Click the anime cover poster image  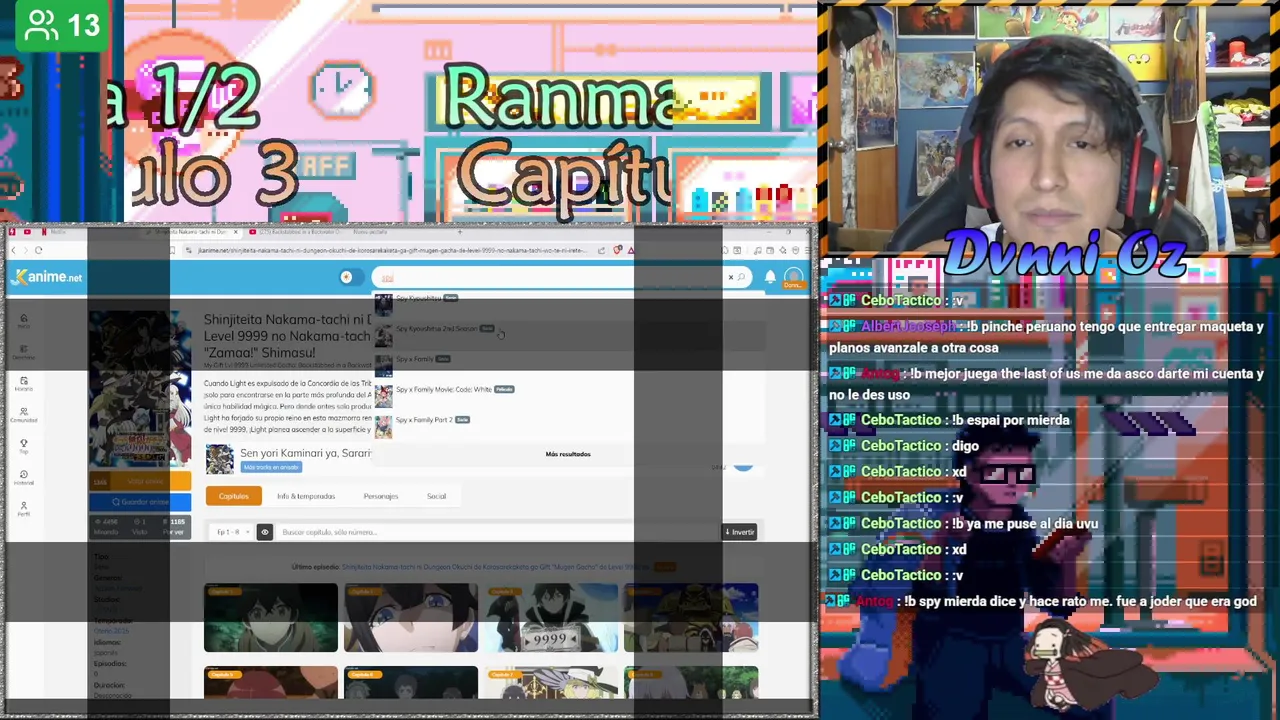(x=140, y=390)
